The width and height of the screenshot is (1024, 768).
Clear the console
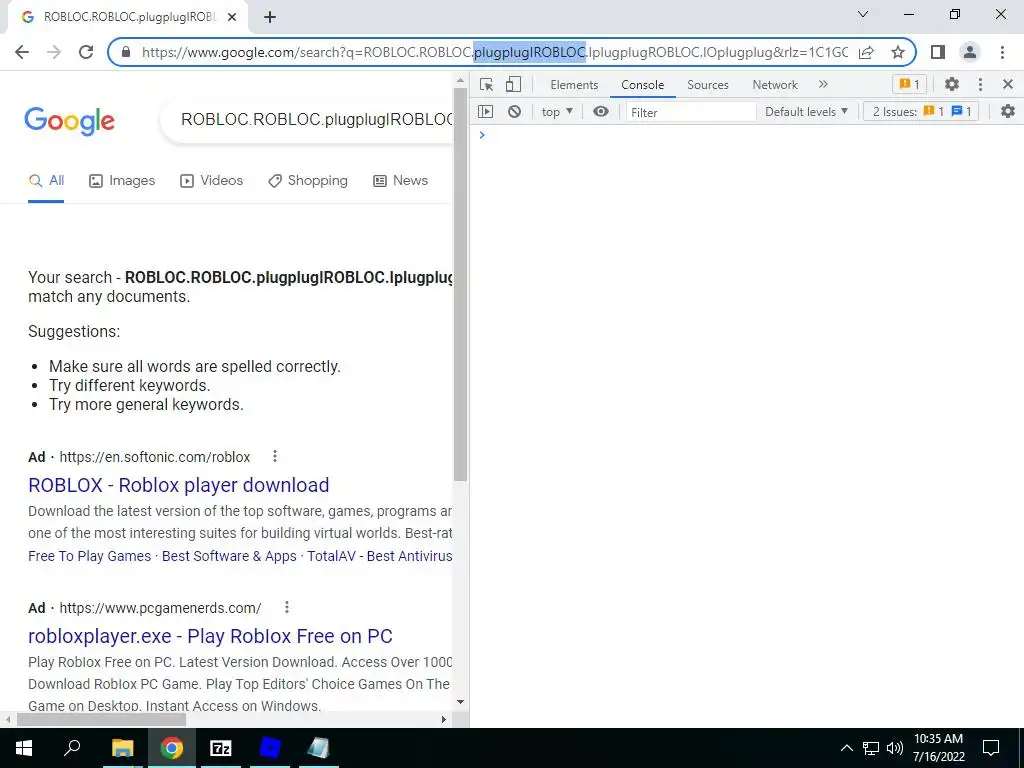coord(515,112)
